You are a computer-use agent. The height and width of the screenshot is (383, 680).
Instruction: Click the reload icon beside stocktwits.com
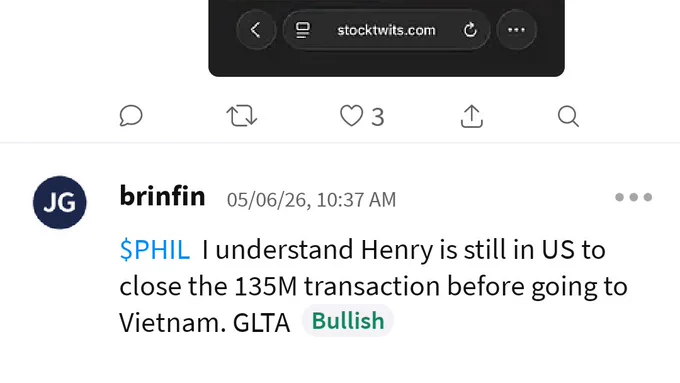pos(470,30)
